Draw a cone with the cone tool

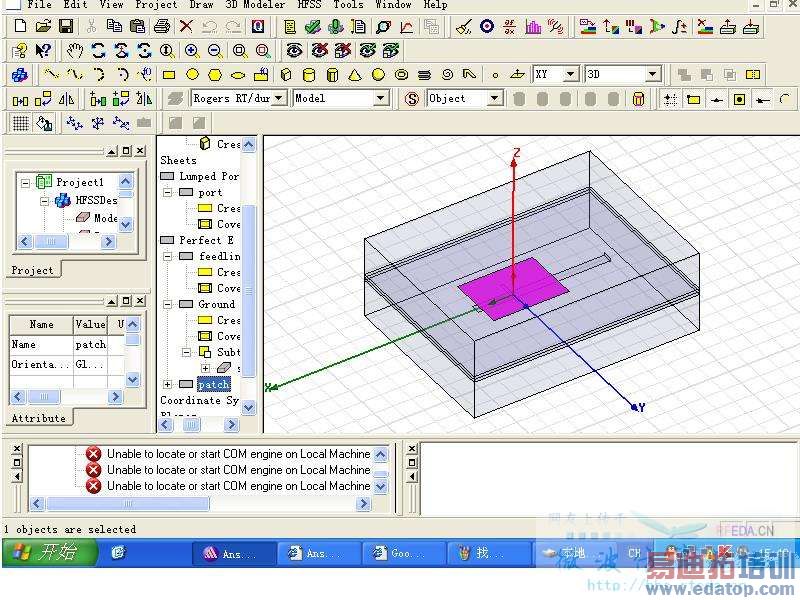355,75
